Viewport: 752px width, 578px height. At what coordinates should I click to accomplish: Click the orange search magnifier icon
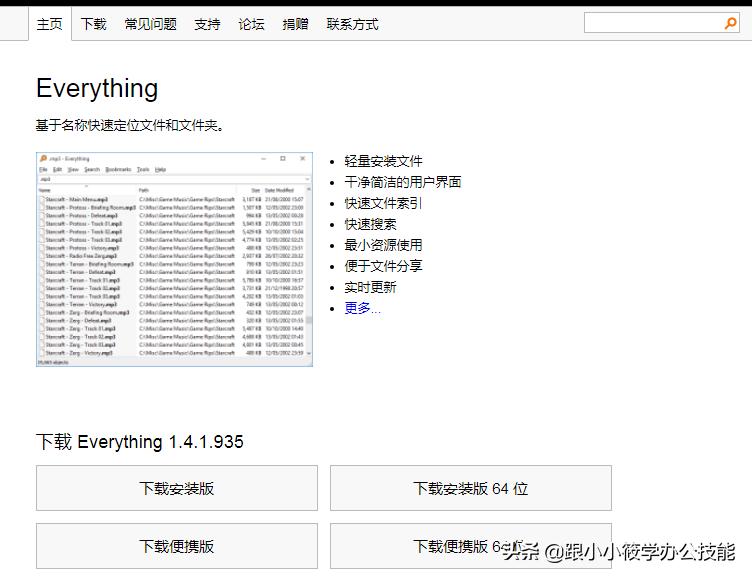coord(730,23)
